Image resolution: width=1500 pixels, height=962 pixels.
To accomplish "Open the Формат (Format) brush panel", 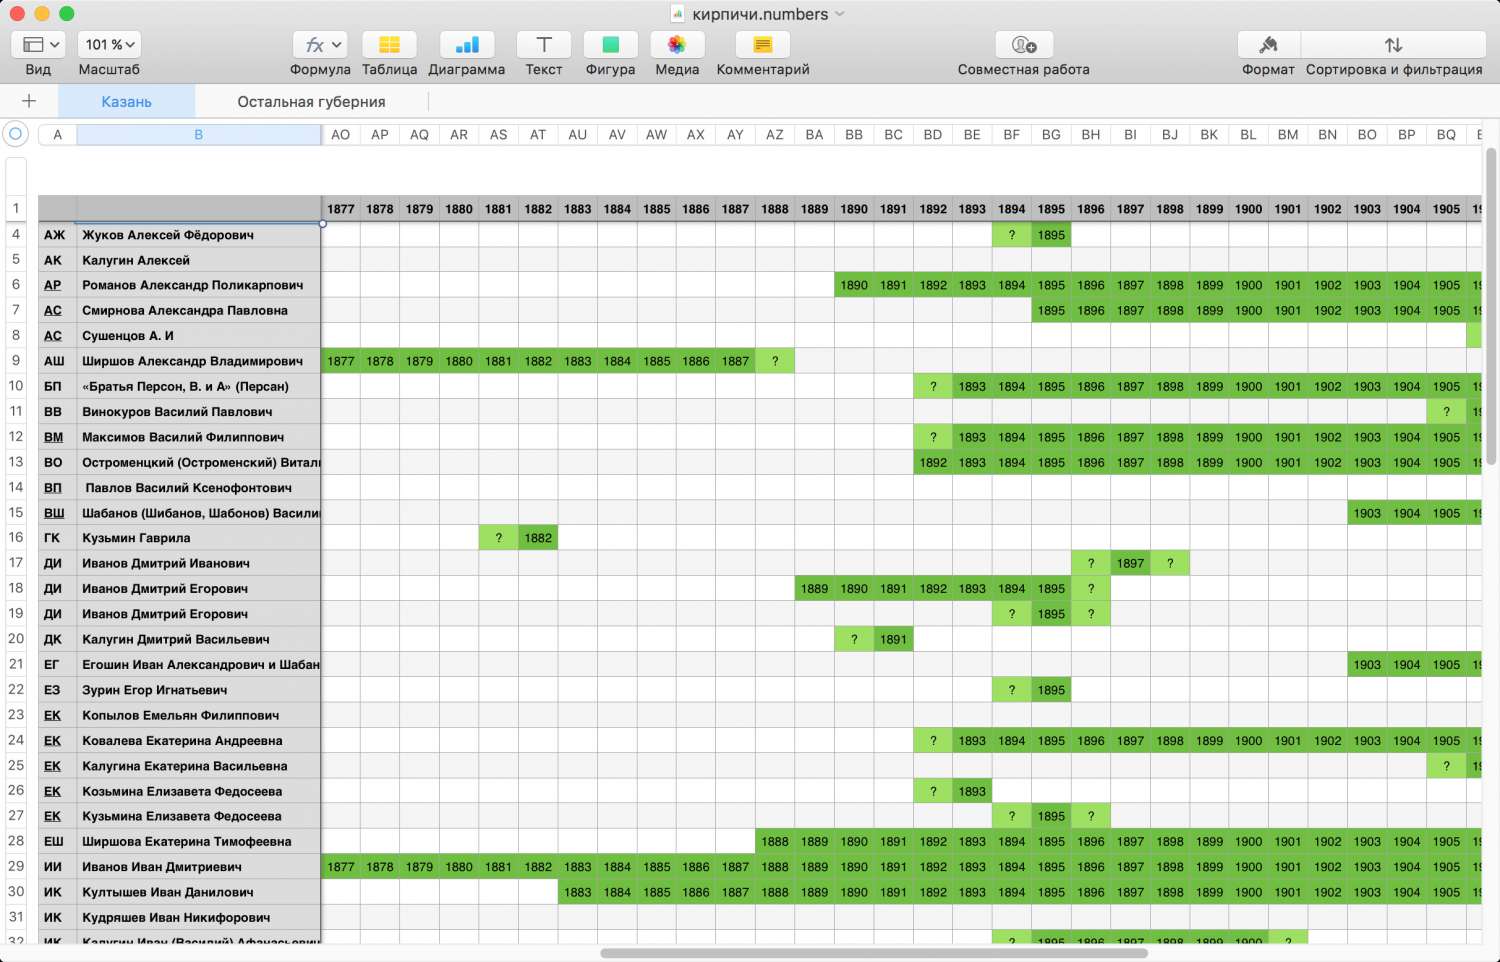I will [x=1268, y=45].
